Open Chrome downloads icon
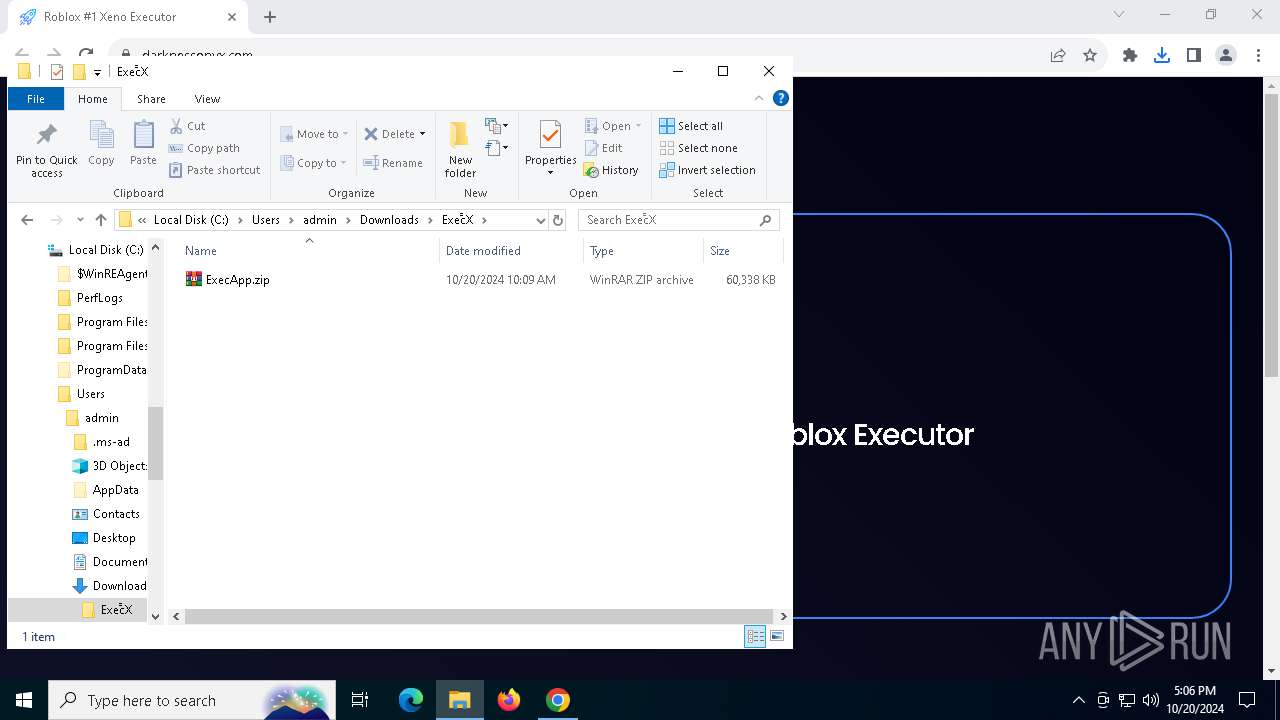The image size is (1280, 720). (1161, 56)
